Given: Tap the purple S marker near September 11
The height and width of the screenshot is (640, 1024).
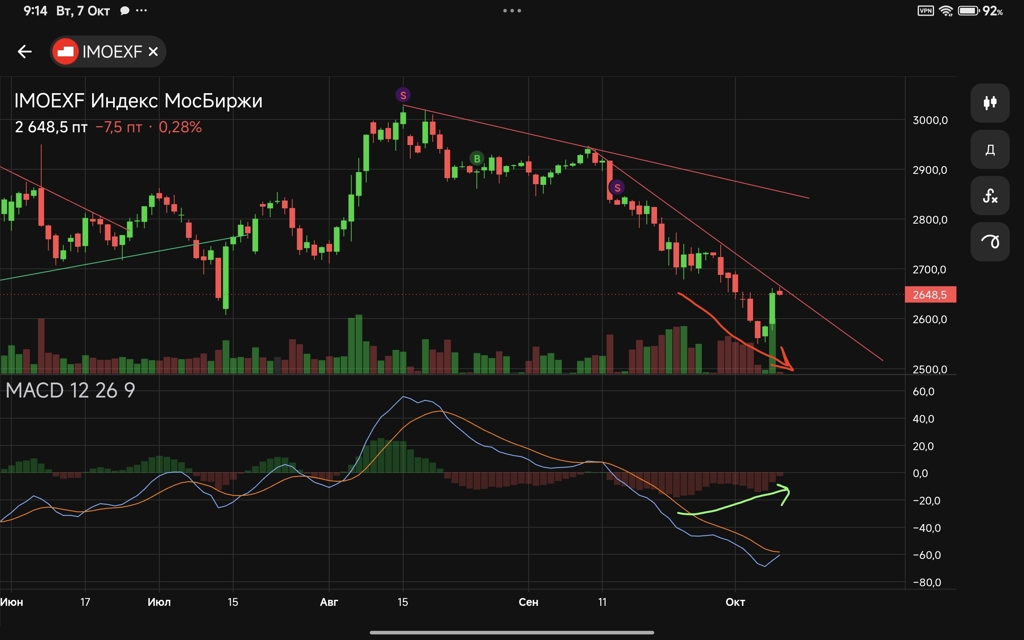Looking at the screenshot, I should point(617,187).
